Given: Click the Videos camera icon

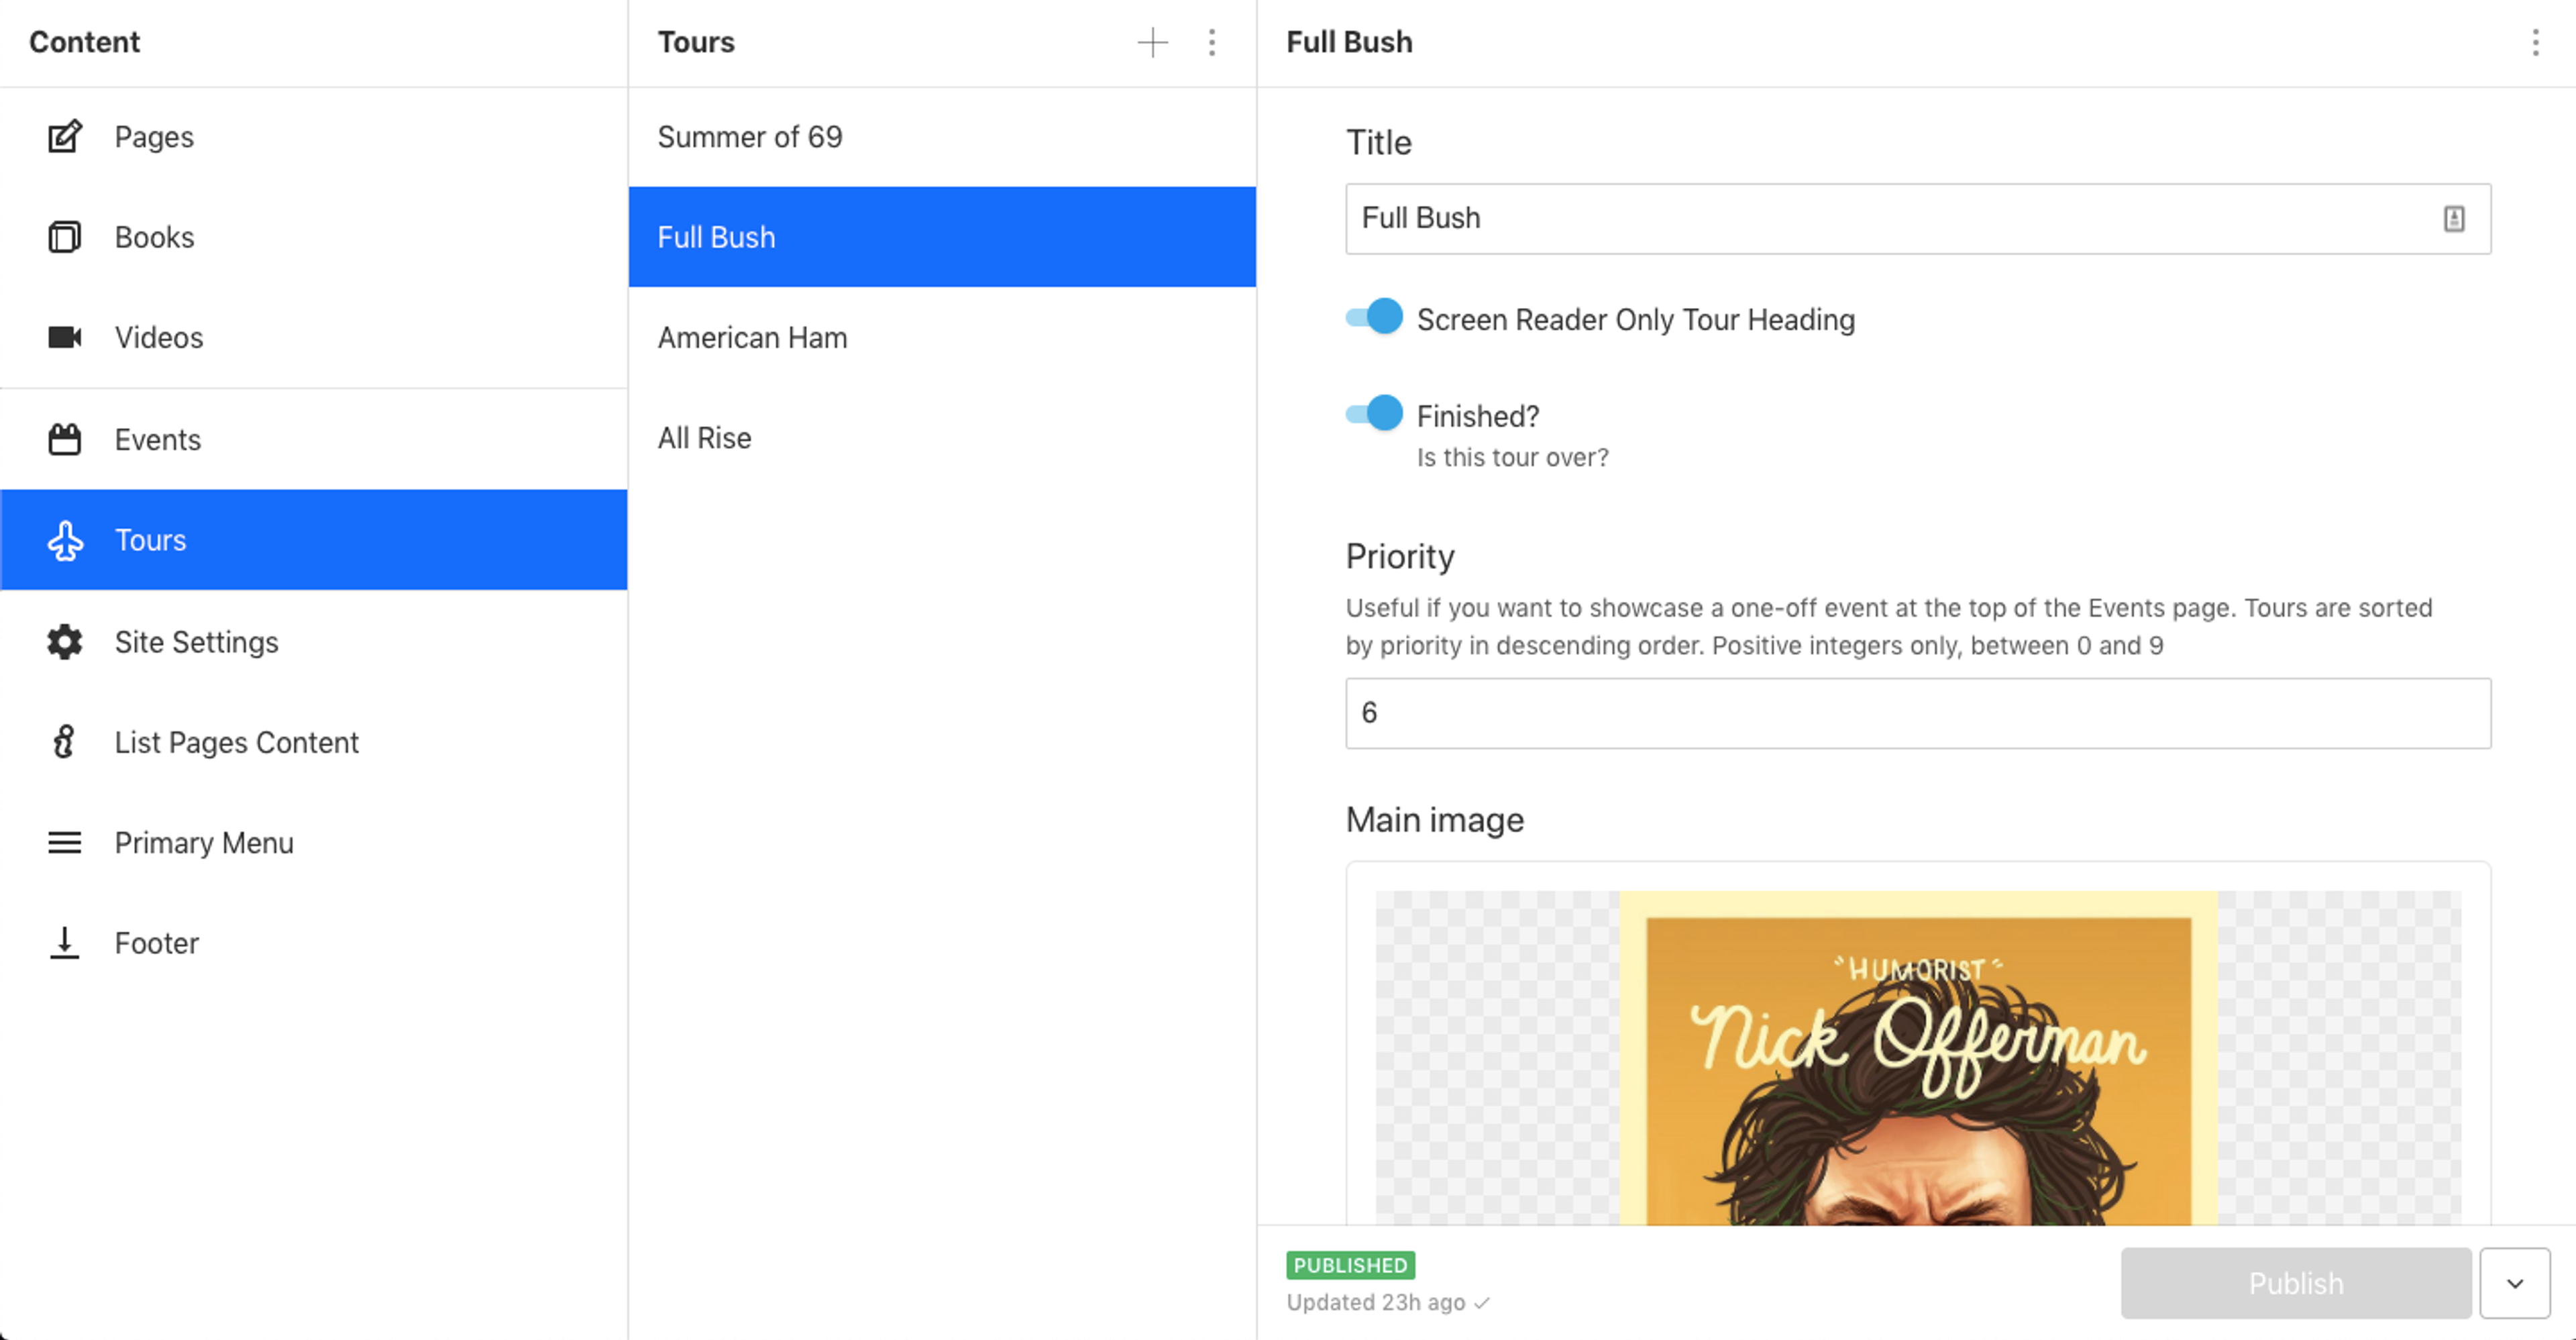Looking at the screenshot, I should (65, 337).
